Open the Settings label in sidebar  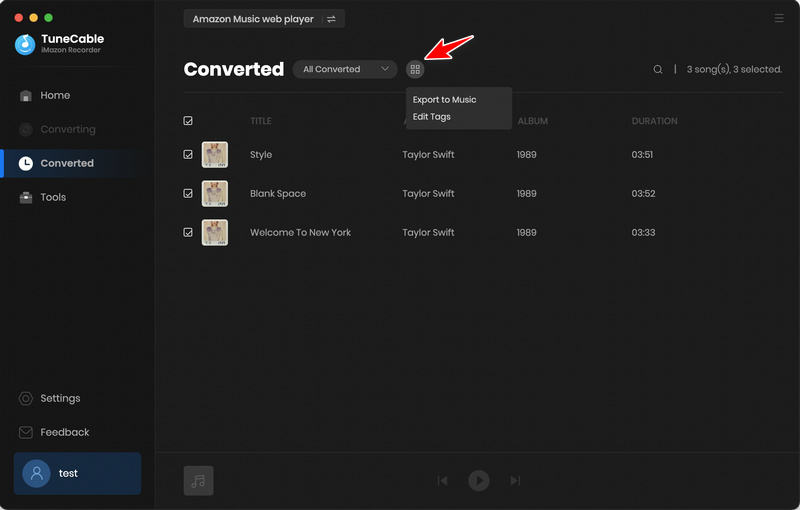click(60, 398)
